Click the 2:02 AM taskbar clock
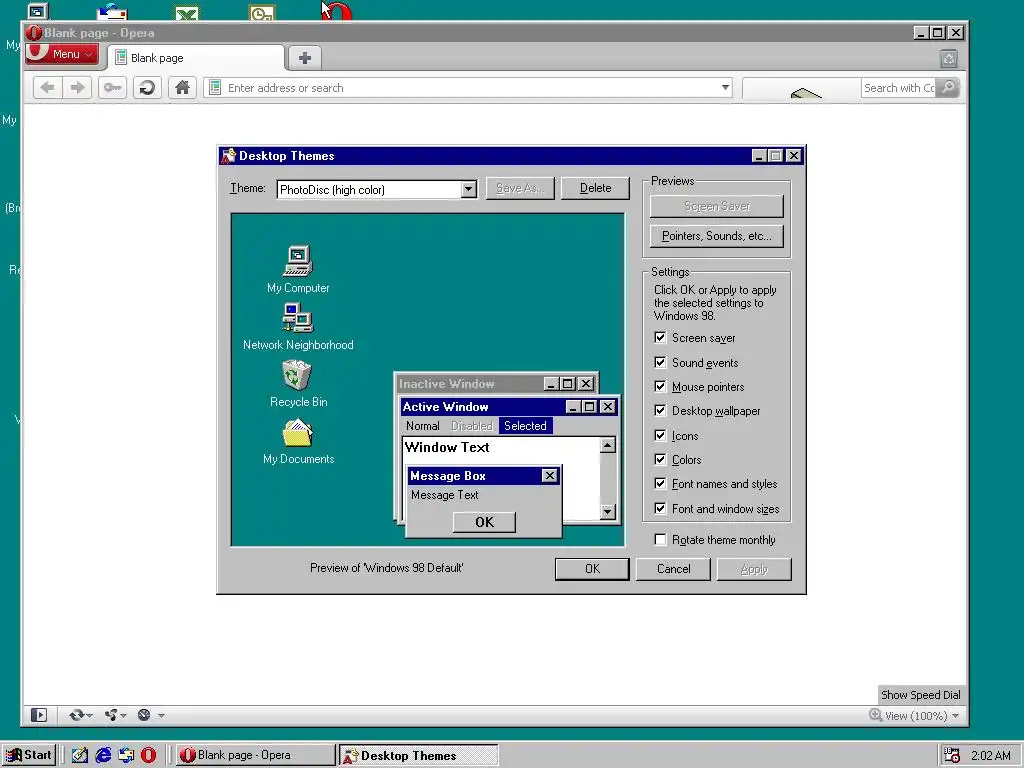Viewport: 1024px width, 768px height. tap(991, 756)
